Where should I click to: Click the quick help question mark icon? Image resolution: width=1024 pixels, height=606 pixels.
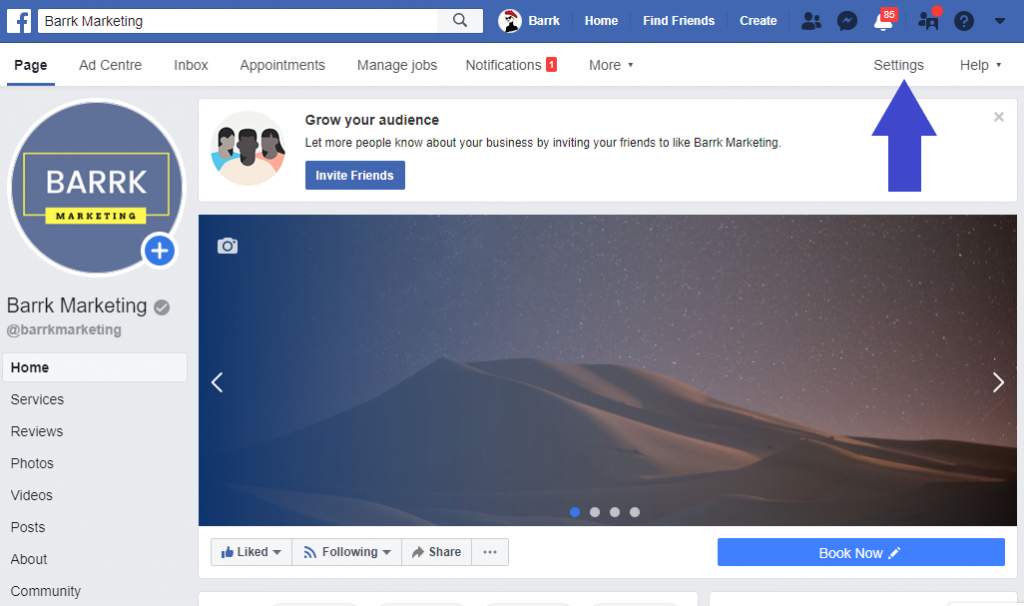click(964, 21)
